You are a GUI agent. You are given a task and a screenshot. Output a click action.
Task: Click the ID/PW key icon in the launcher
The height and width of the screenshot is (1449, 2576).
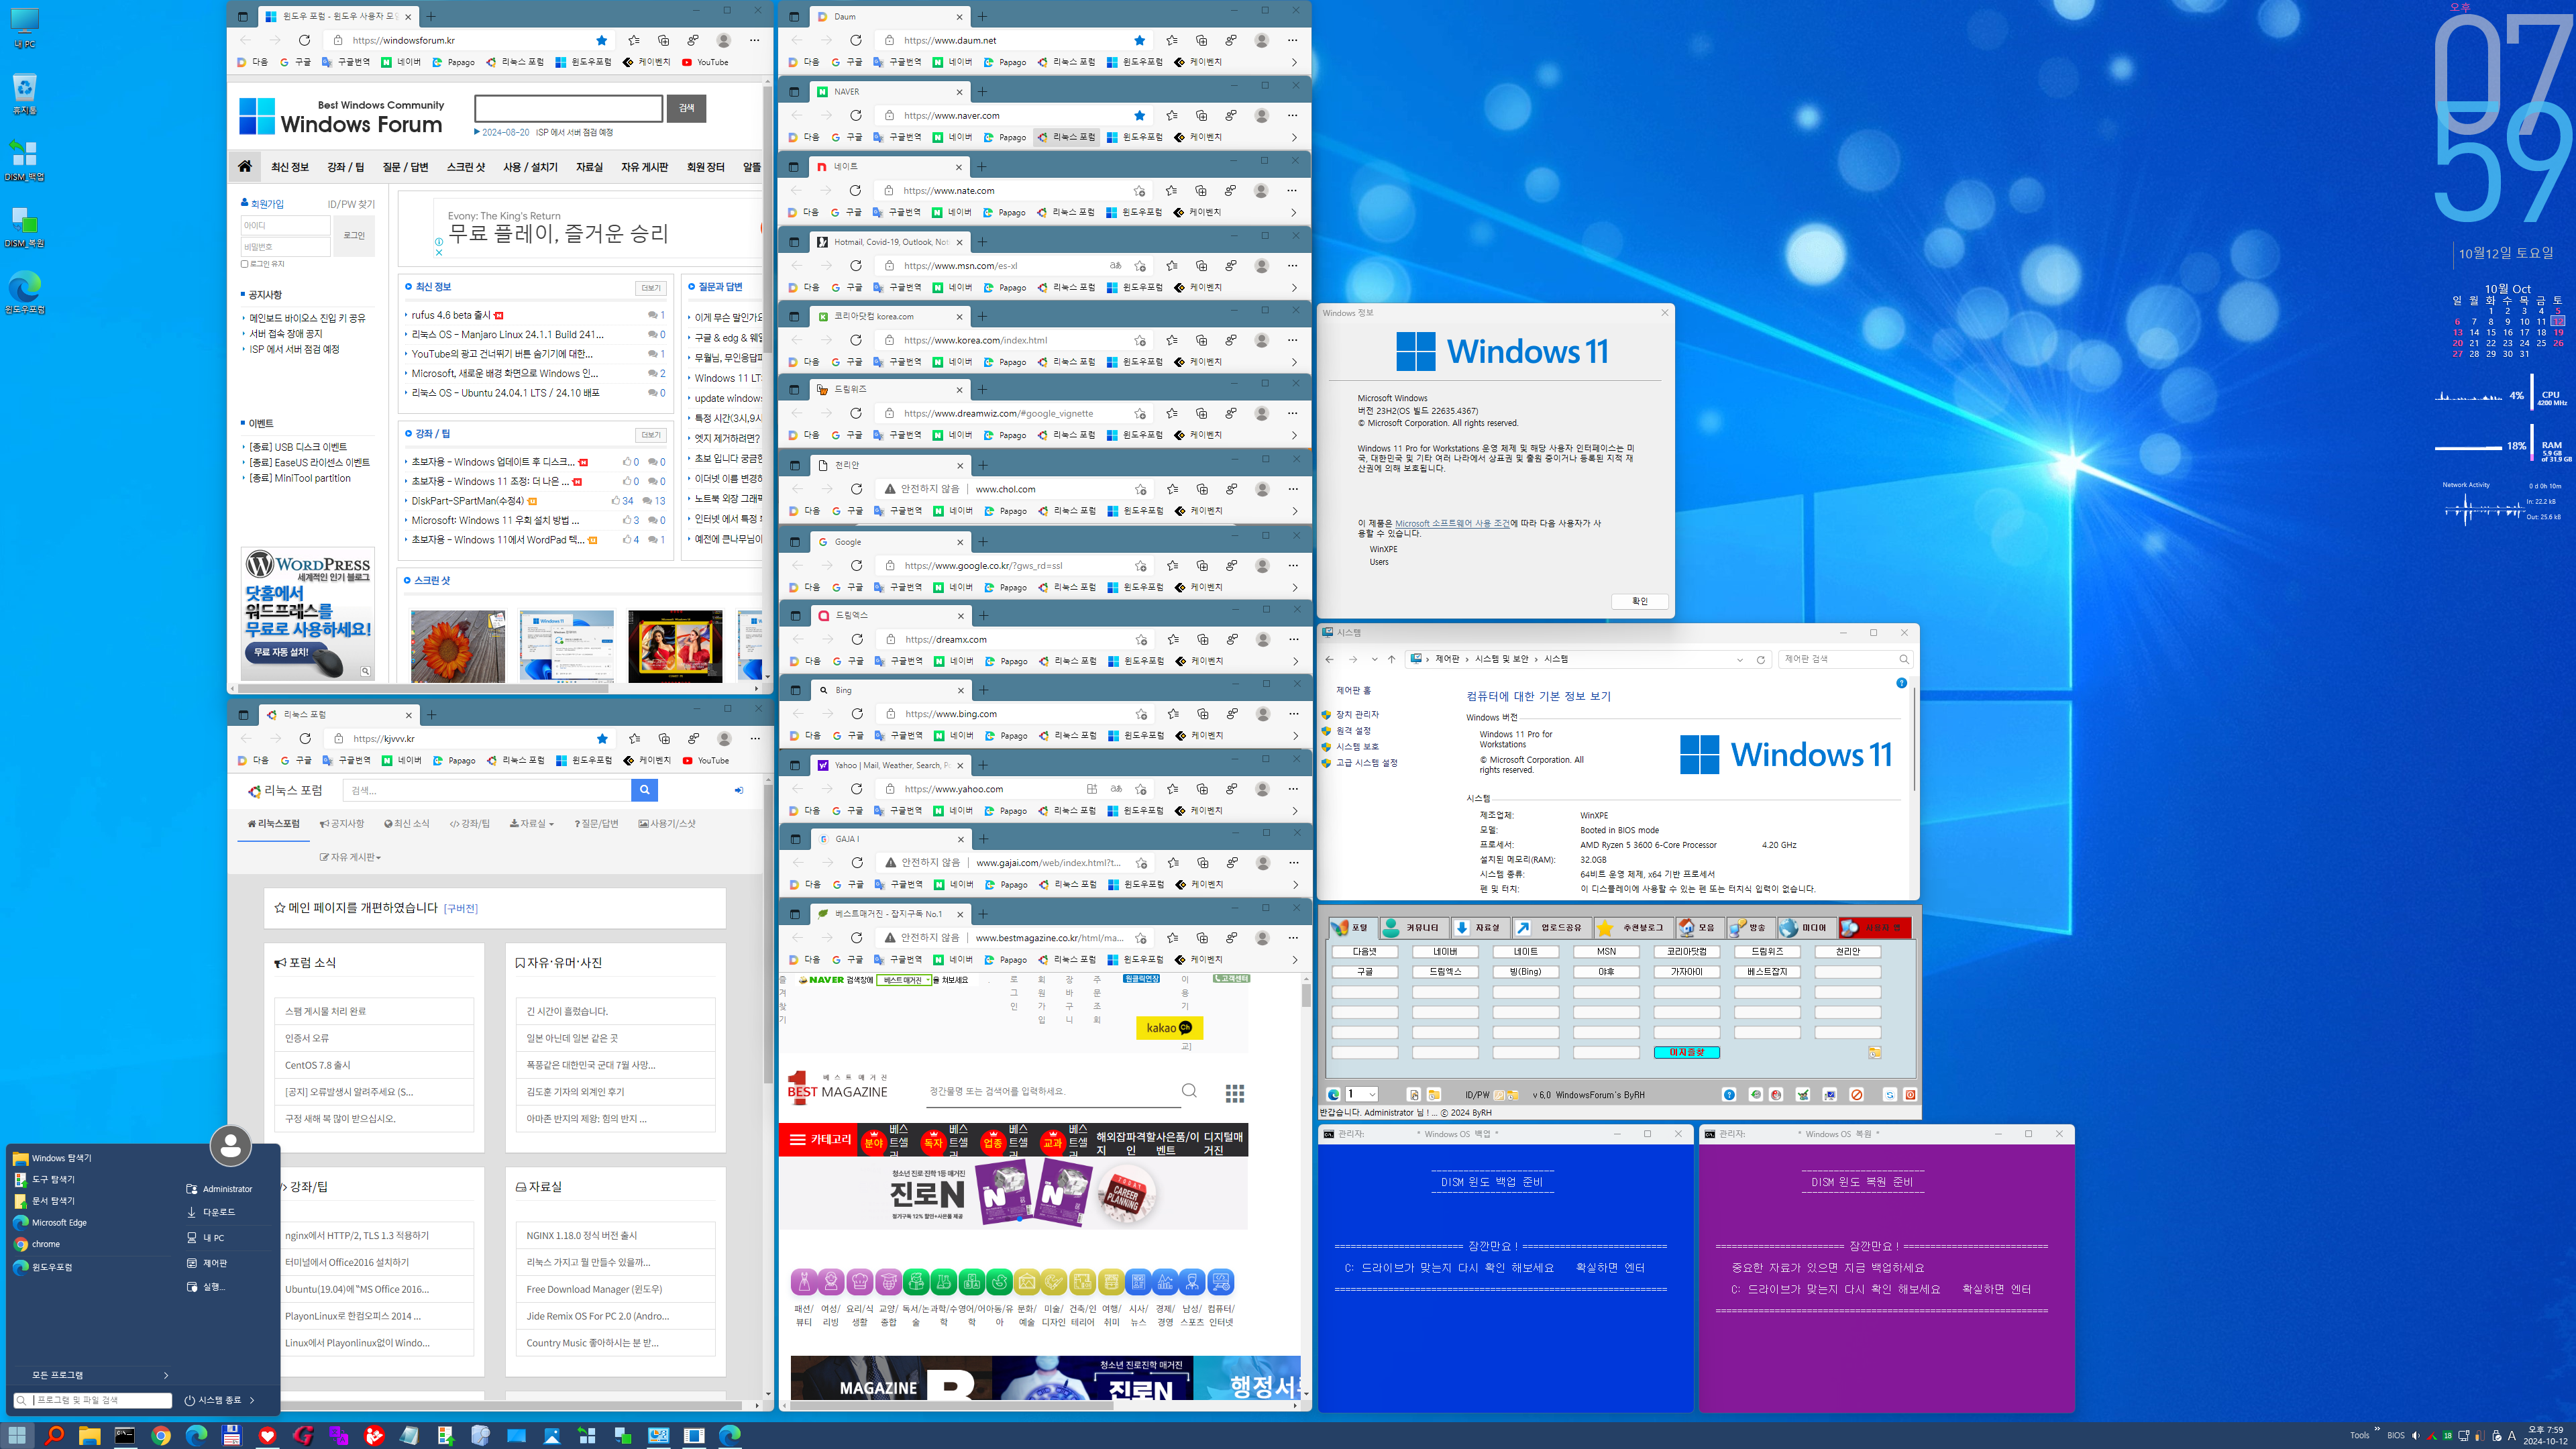pos(1499,1095)
